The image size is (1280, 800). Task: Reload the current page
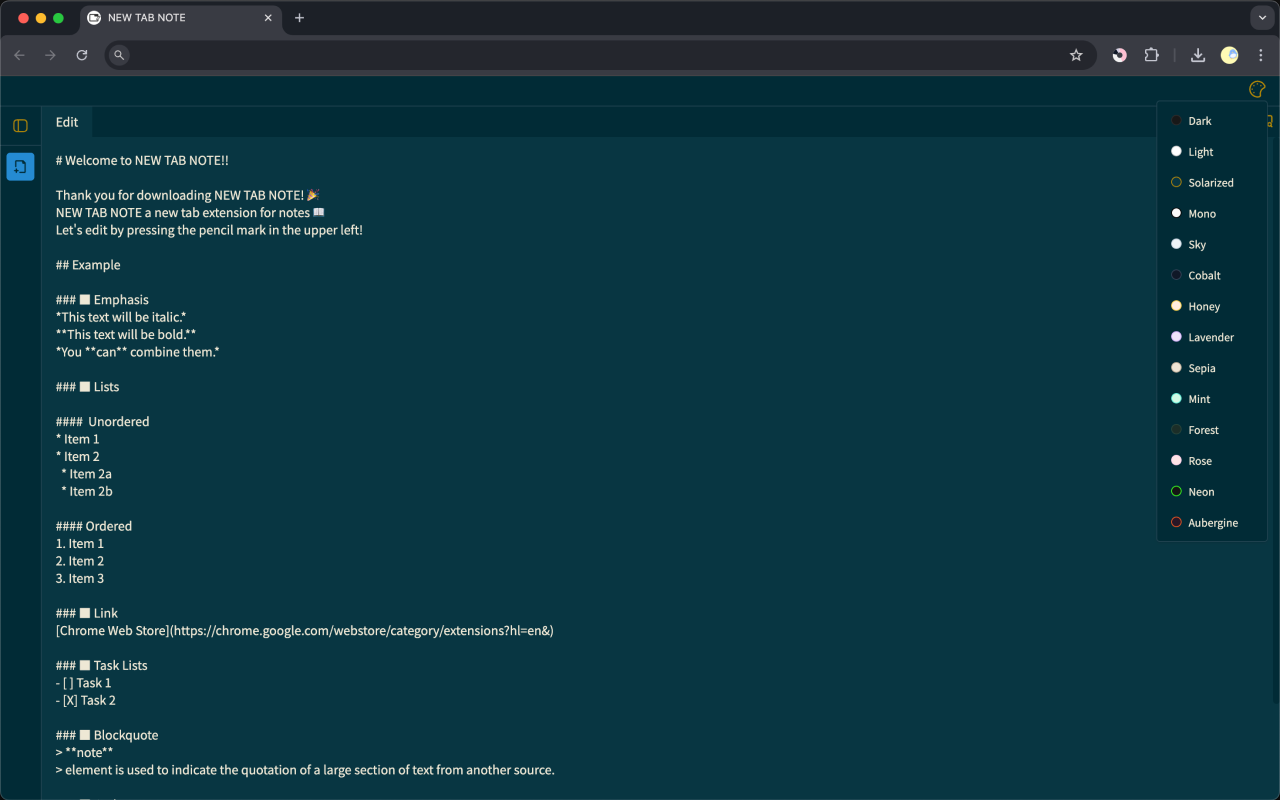(x=82, y=55)
